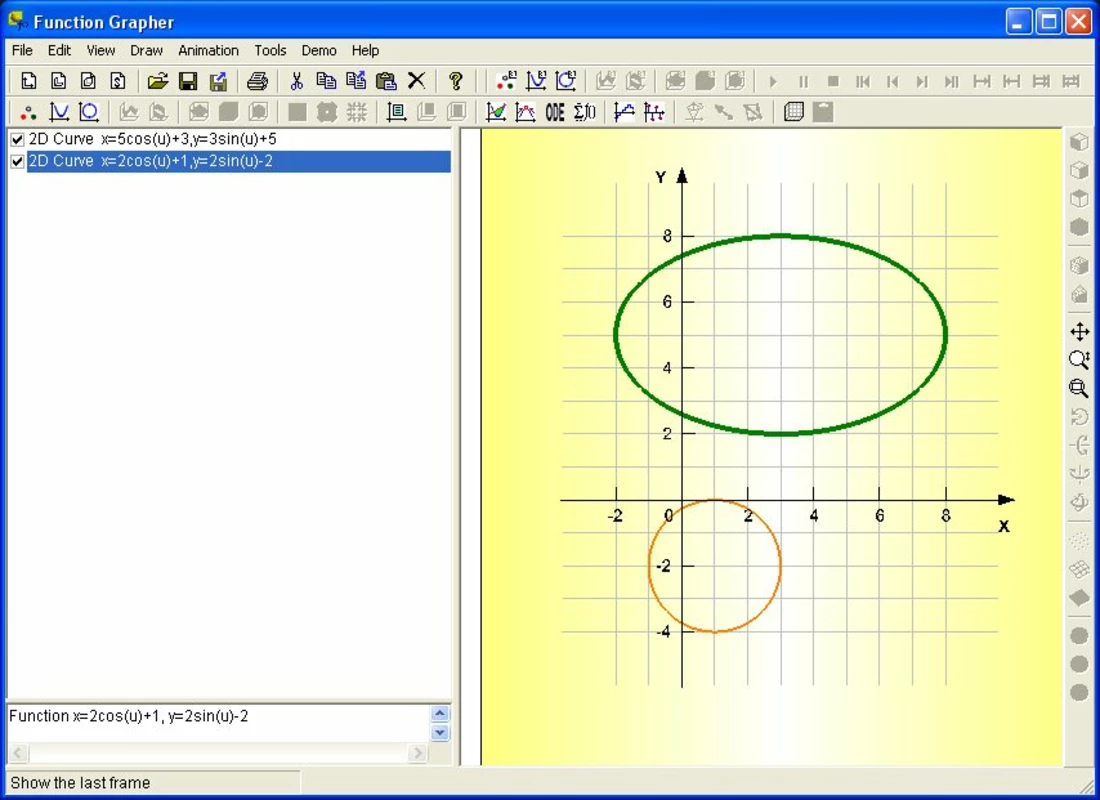The height and width of the screenshot is (800, 1100).
Task: Click the play animation button
Action: tap(773, 81)
